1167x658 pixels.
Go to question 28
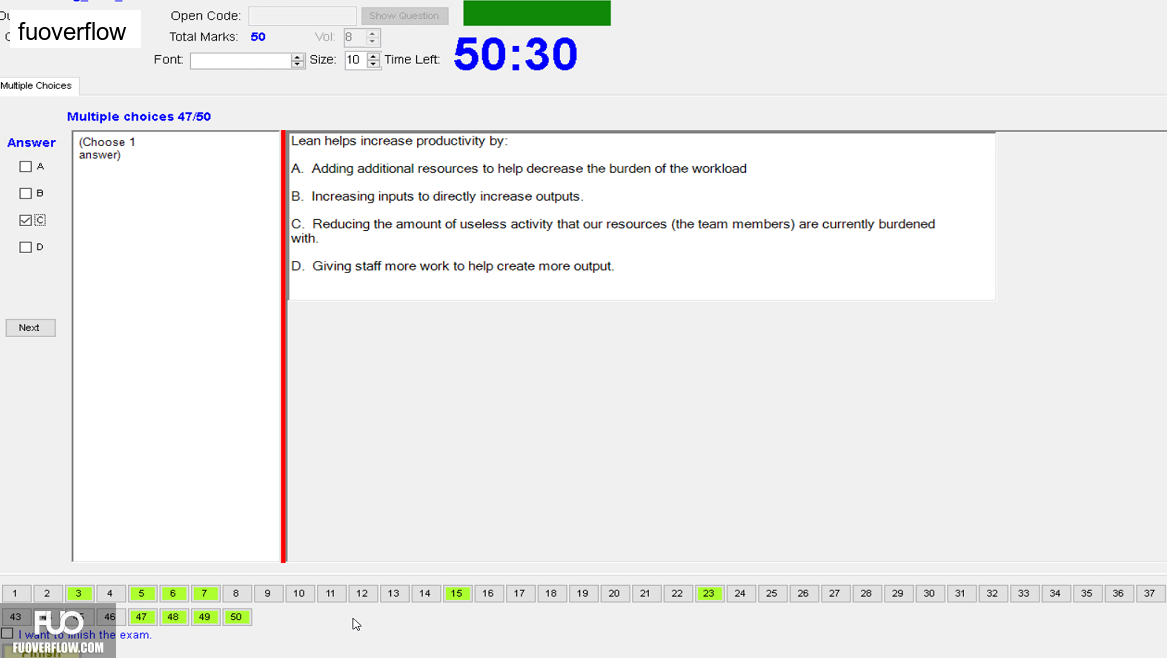[x=866, y=593]
